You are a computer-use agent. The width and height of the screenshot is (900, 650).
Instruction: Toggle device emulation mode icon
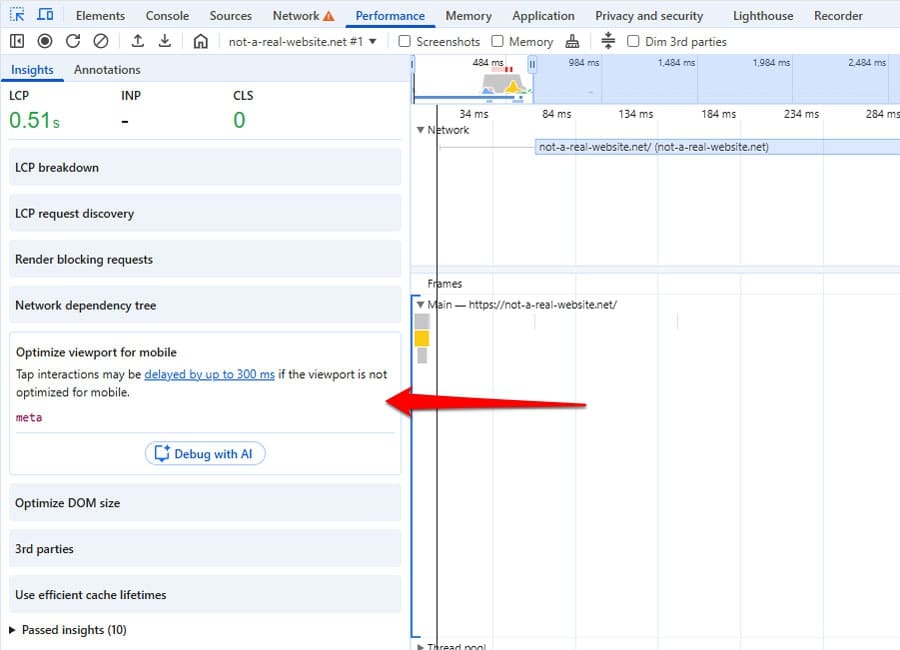[43, 14]
